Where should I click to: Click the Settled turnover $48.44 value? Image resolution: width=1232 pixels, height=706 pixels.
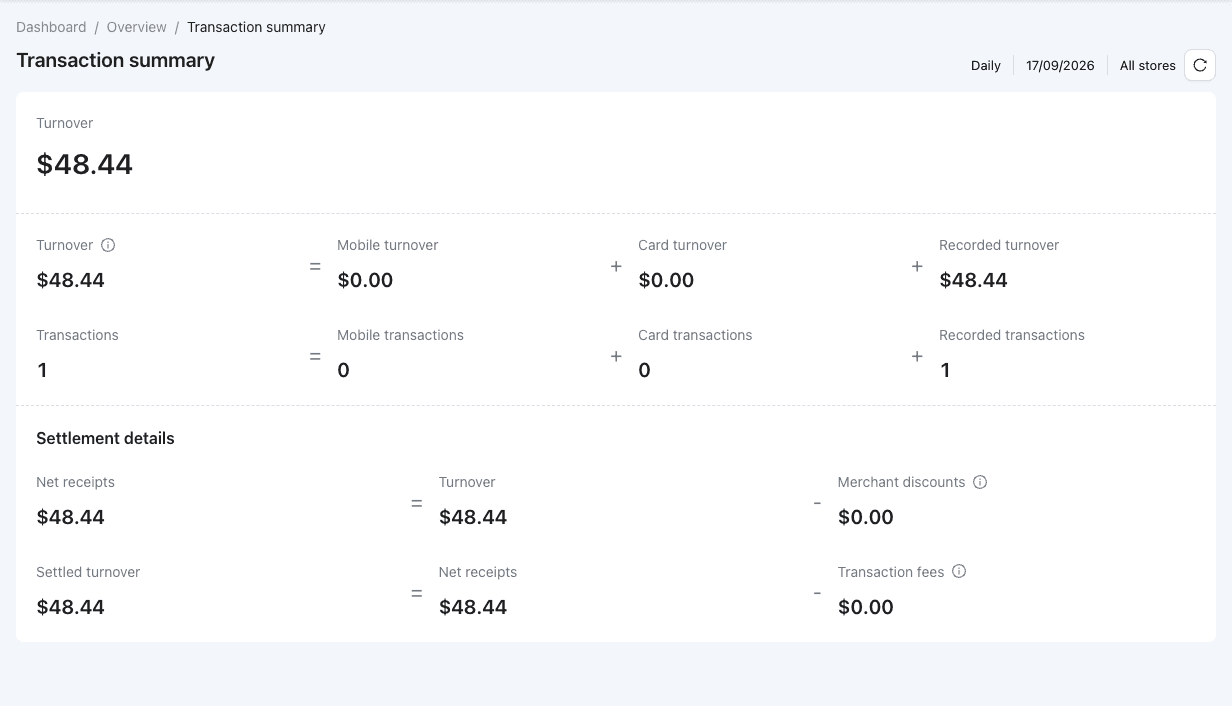coord(71,607)
